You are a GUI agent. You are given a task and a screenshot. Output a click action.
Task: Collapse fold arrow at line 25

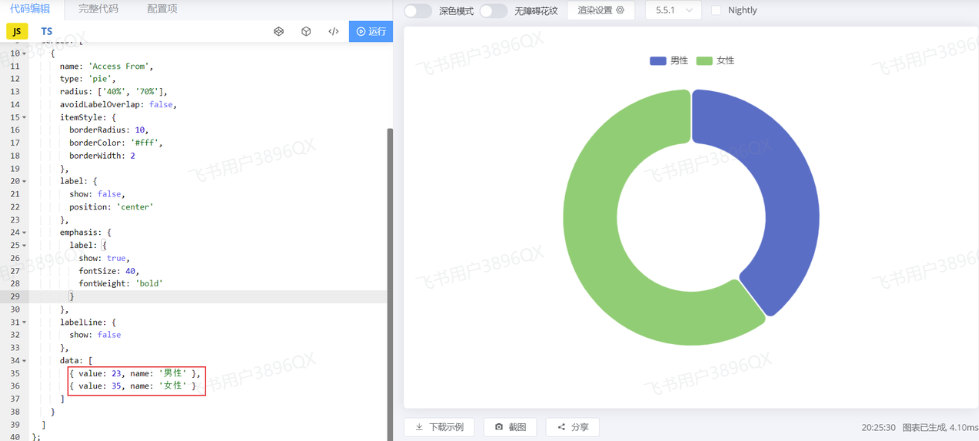click(x=24, y=245)
